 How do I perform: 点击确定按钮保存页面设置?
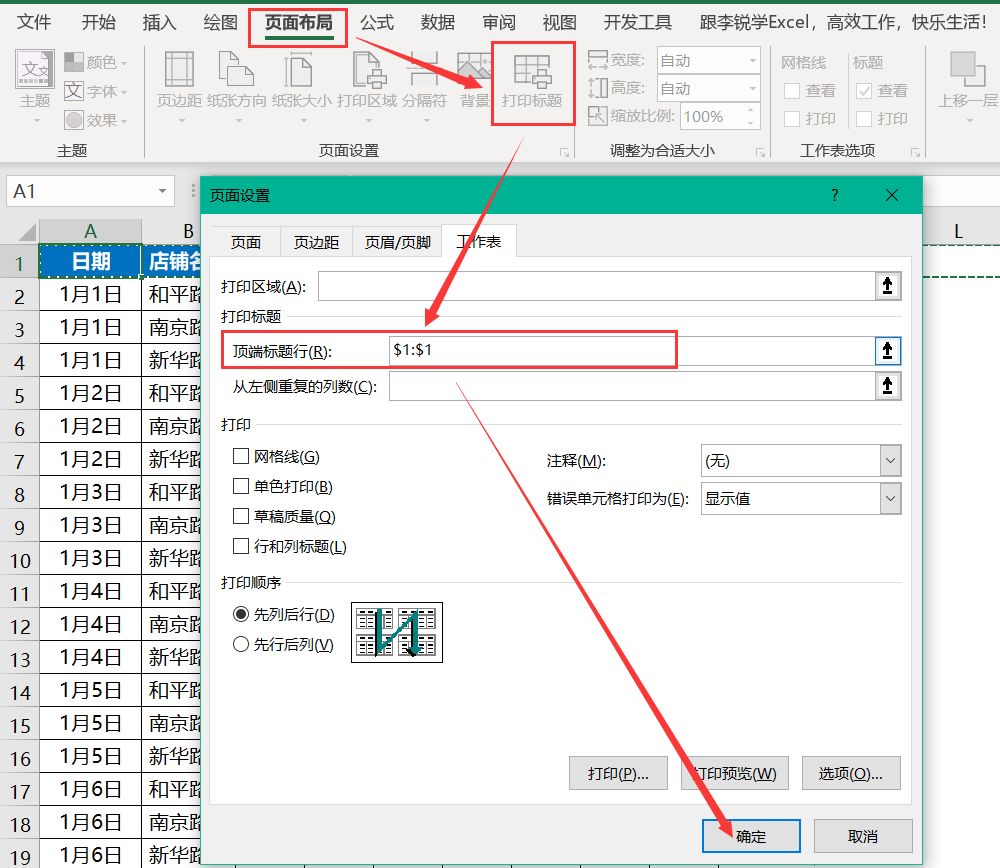[x=751, y=835]
